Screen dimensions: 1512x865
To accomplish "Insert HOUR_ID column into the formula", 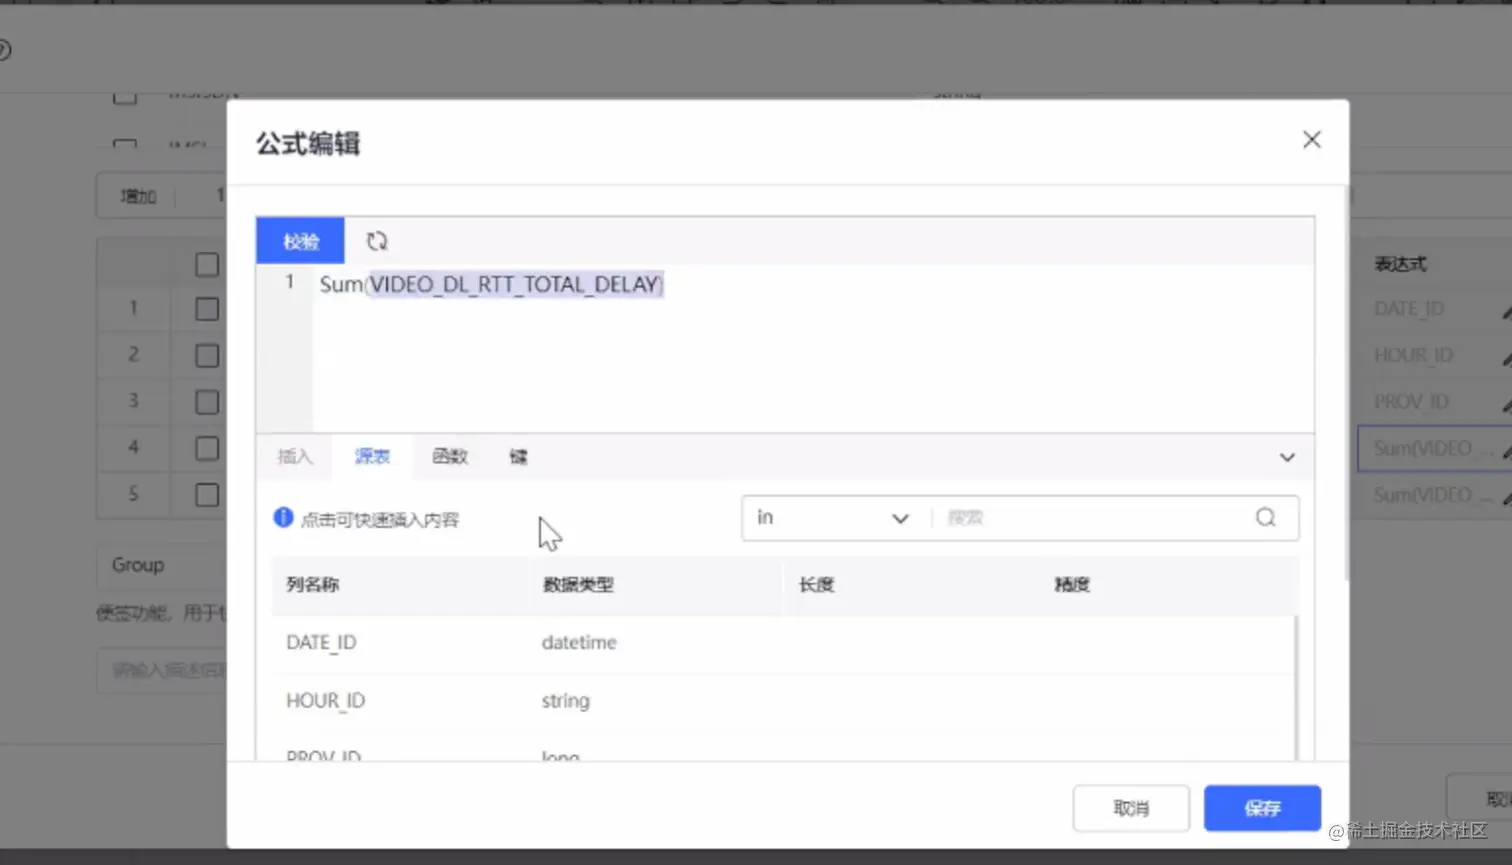I will (326, 701).
